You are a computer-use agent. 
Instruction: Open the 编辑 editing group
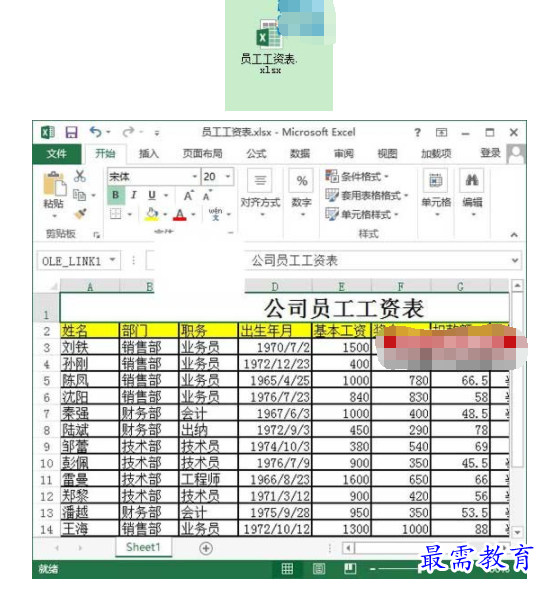472,193
